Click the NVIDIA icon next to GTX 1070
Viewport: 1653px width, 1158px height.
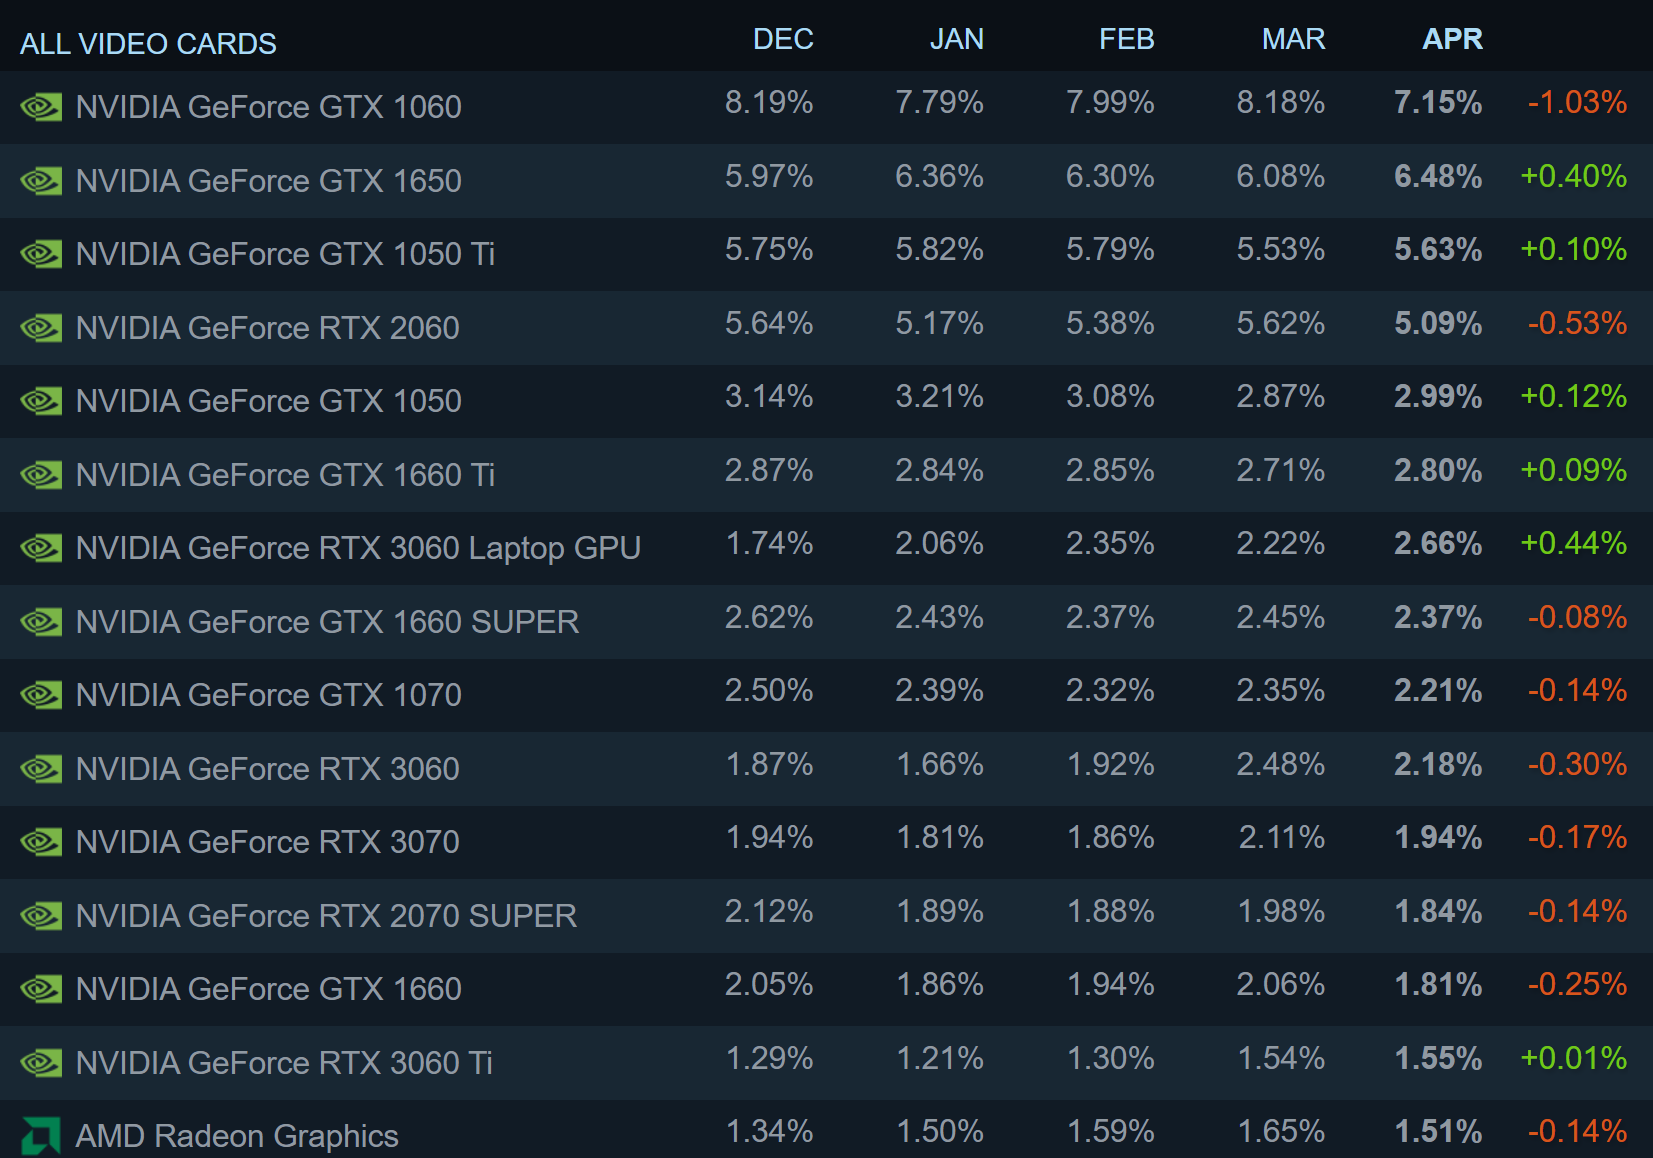pyautogui.click(x=41, y=695)
